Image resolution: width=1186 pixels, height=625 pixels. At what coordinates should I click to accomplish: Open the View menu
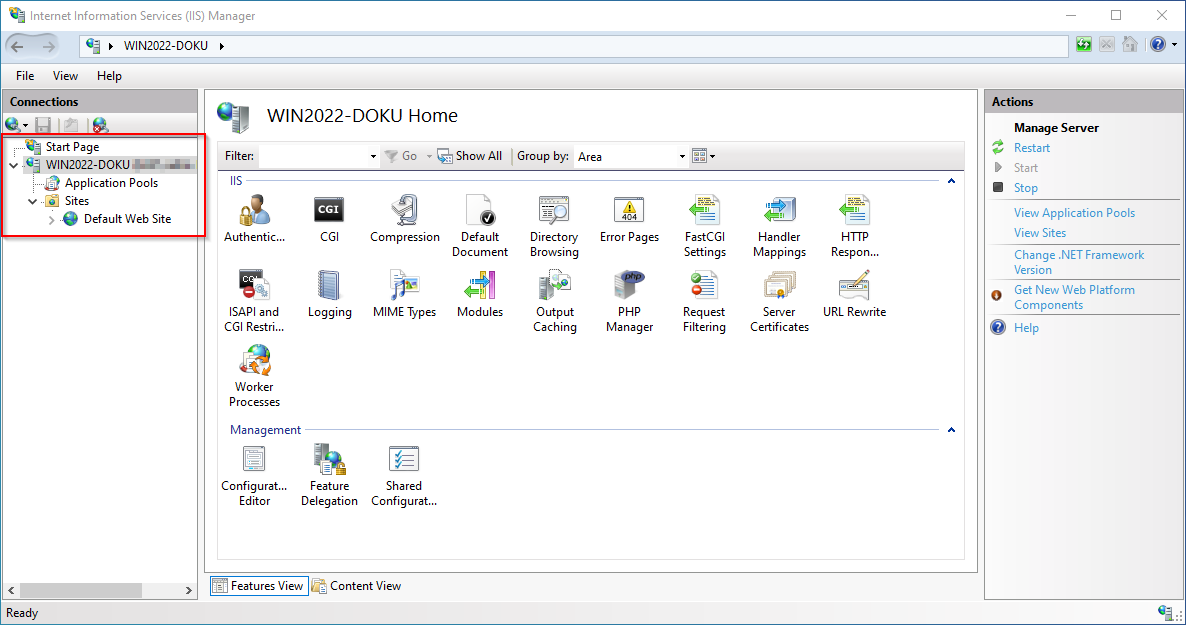pos(65,76)
